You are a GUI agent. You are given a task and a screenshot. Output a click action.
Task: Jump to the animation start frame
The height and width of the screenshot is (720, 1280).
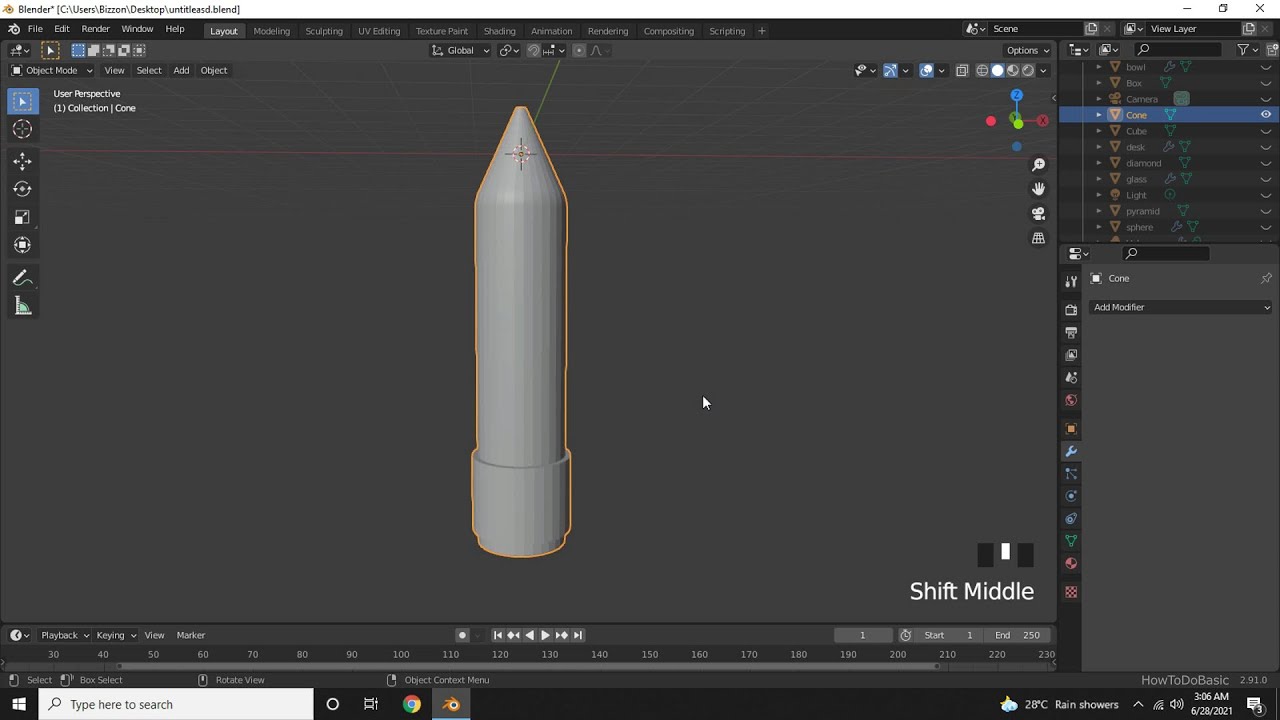click(497, 635)
